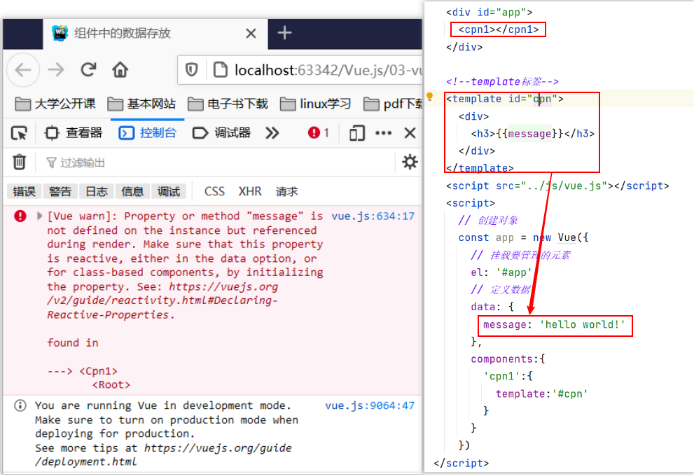Open the vue.js:9064:47 source link
The height and width of the screenshot is (476, 694).
pyautogui.click(x=370, y=406)
